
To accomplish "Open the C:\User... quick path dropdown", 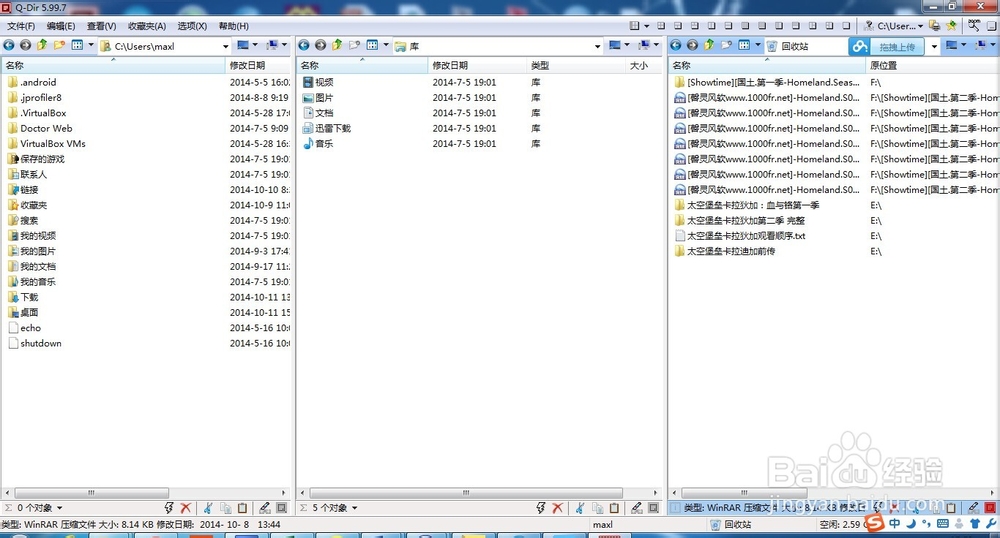I will [x=920, y=26].
